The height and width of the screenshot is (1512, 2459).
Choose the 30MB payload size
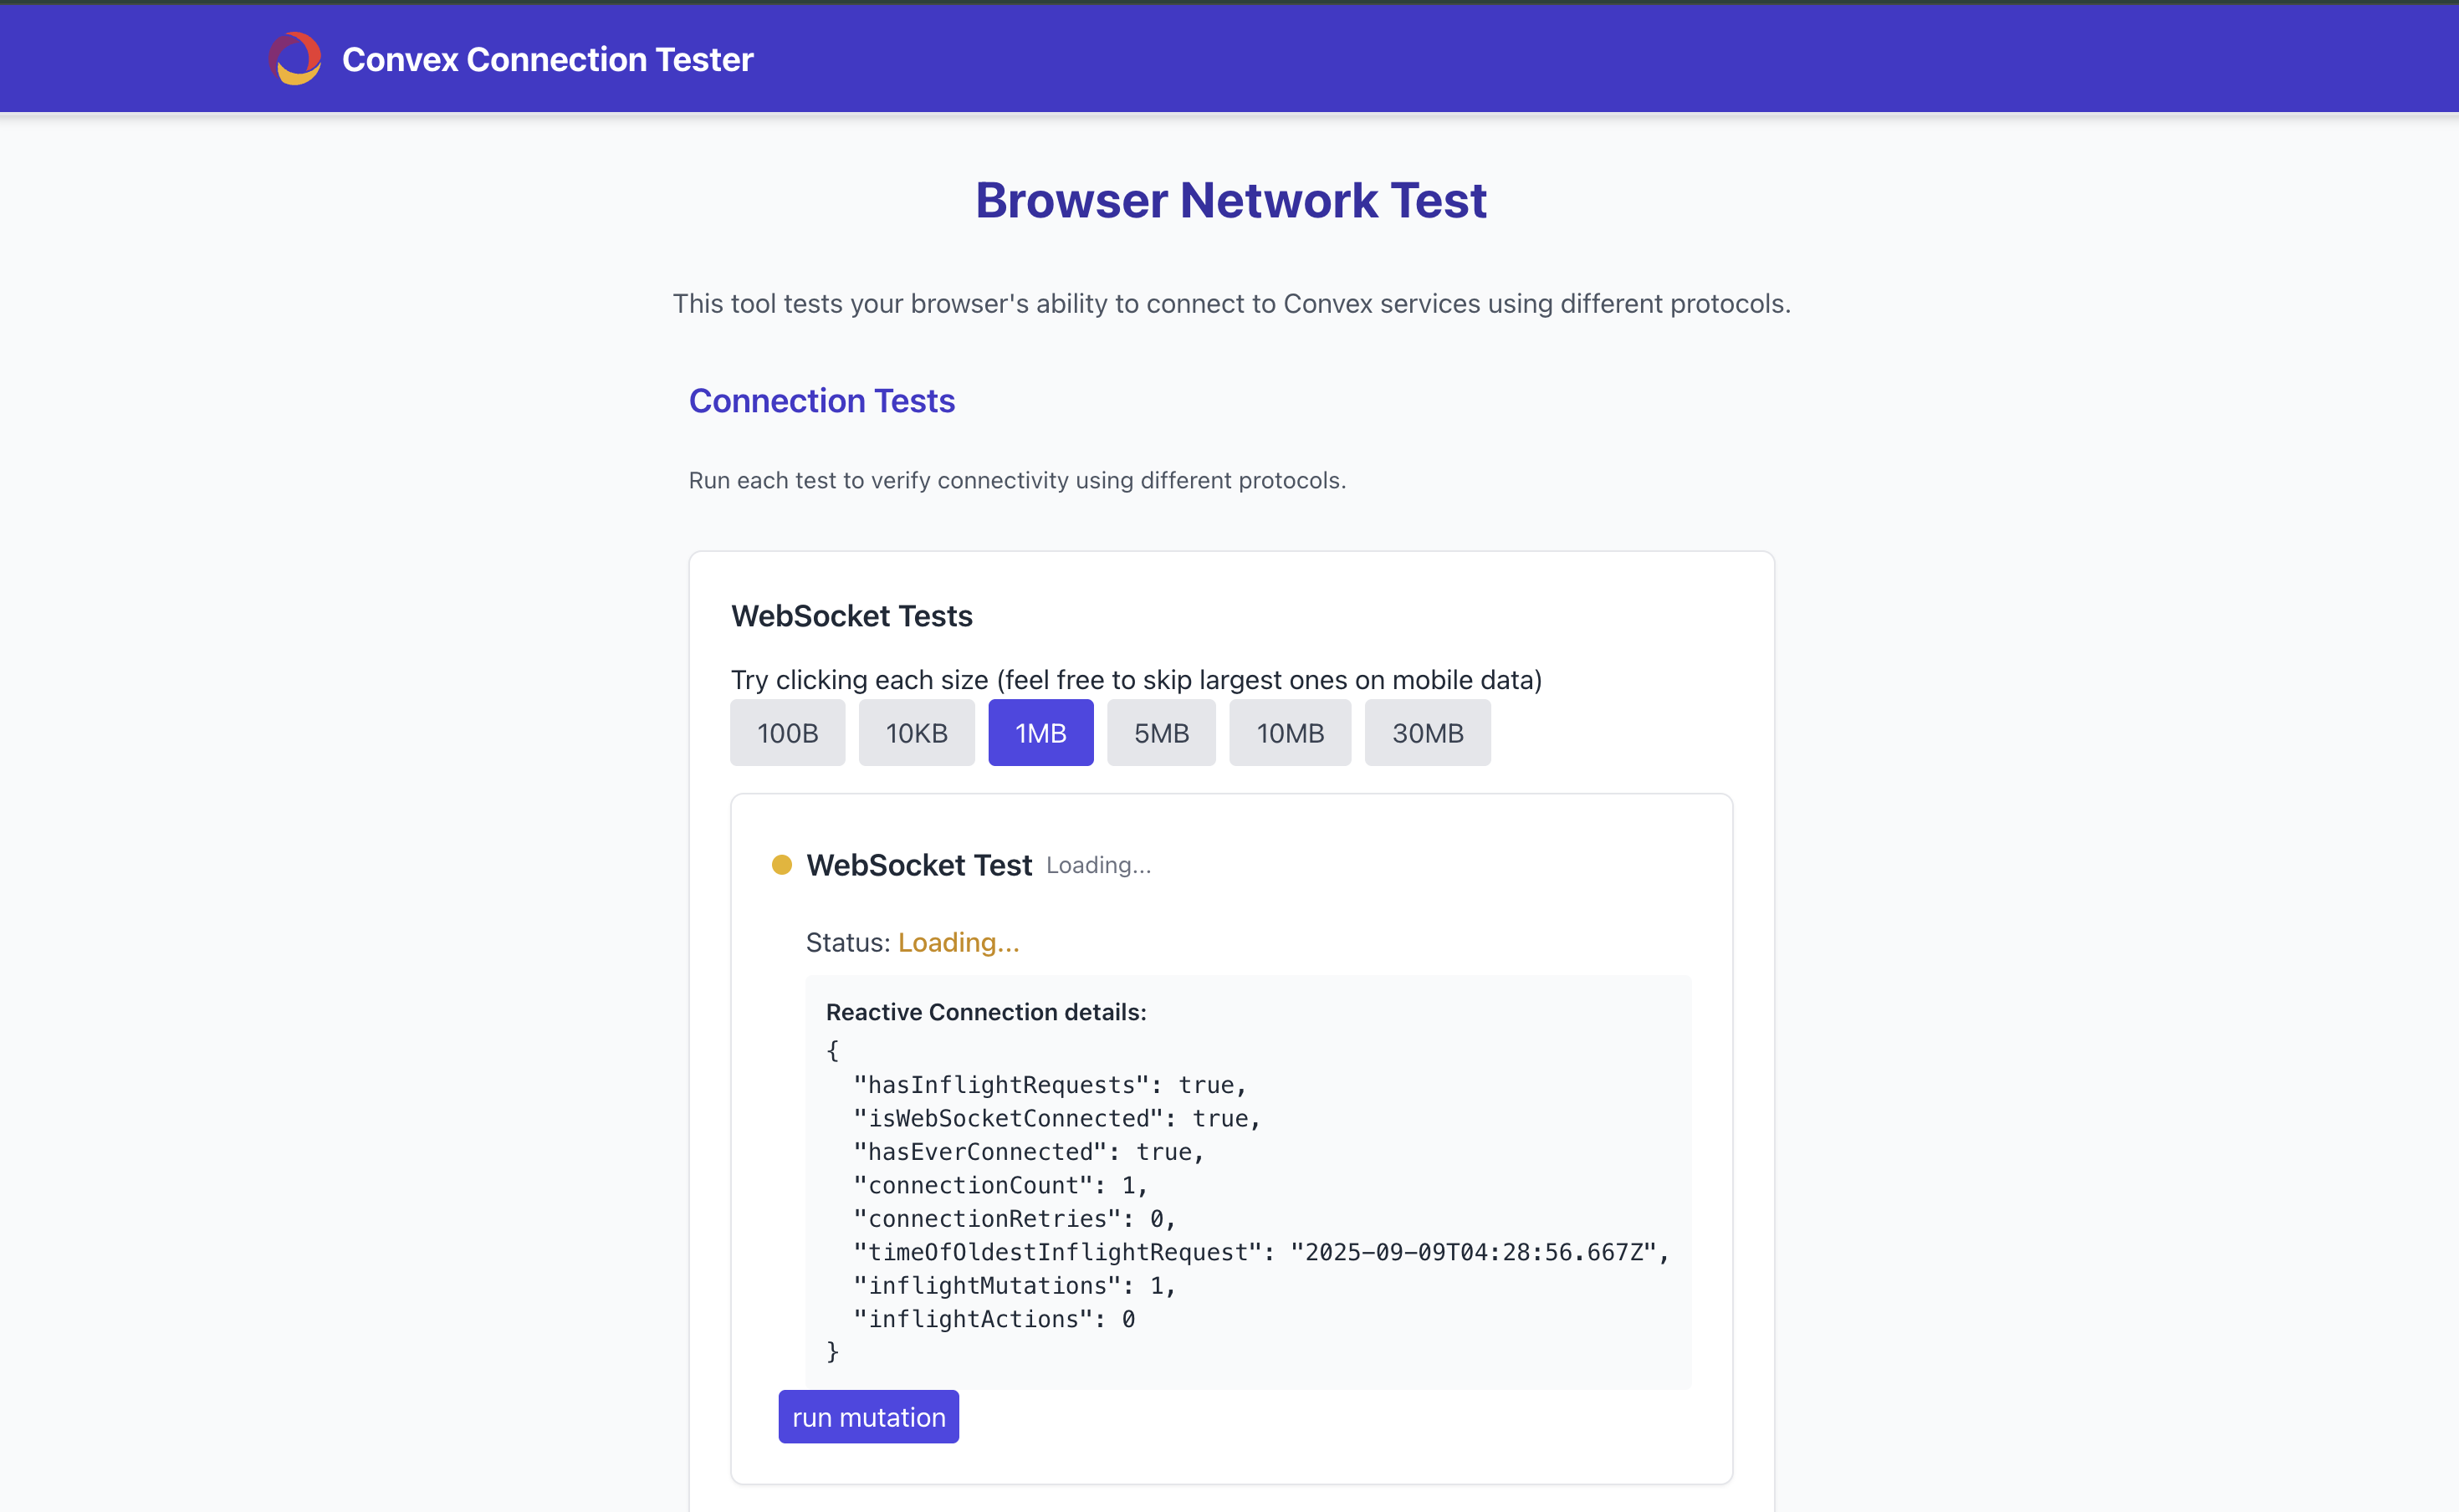tap(1427, 733)
